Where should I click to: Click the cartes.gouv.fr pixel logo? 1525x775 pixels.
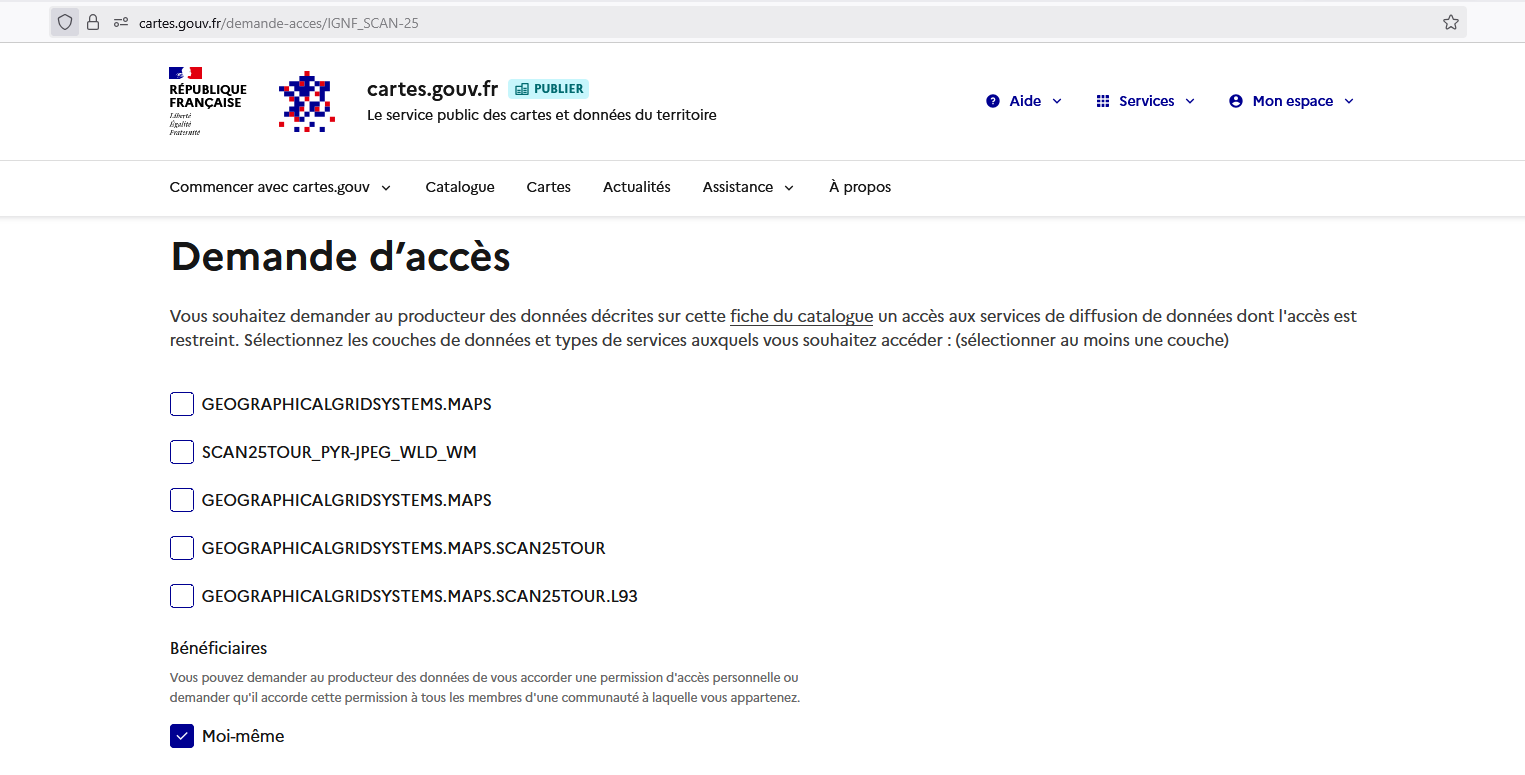tap(307, 101)
